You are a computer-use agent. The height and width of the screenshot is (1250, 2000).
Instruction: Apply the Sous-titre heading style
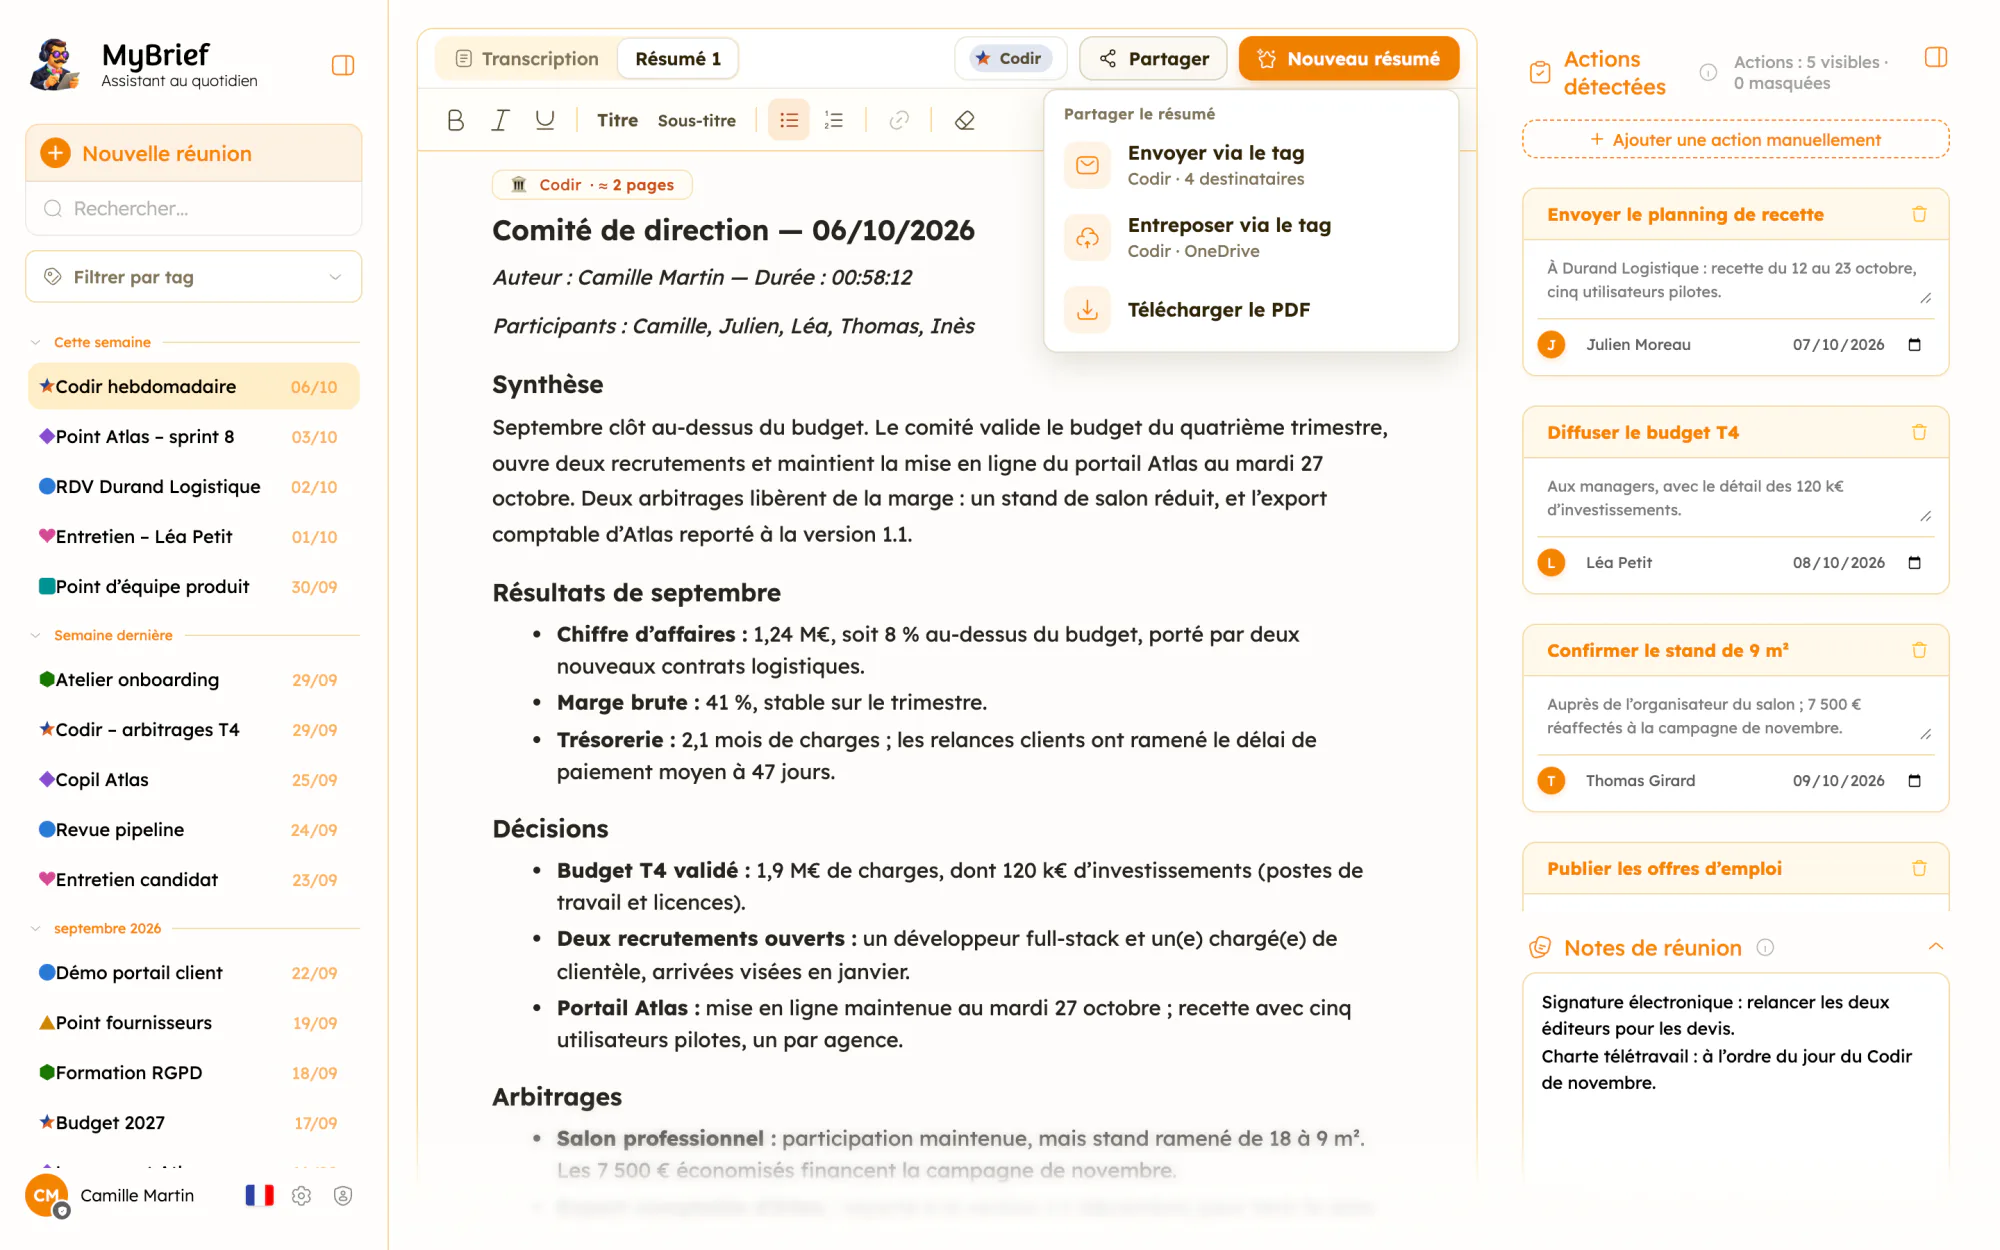(697, 120)
